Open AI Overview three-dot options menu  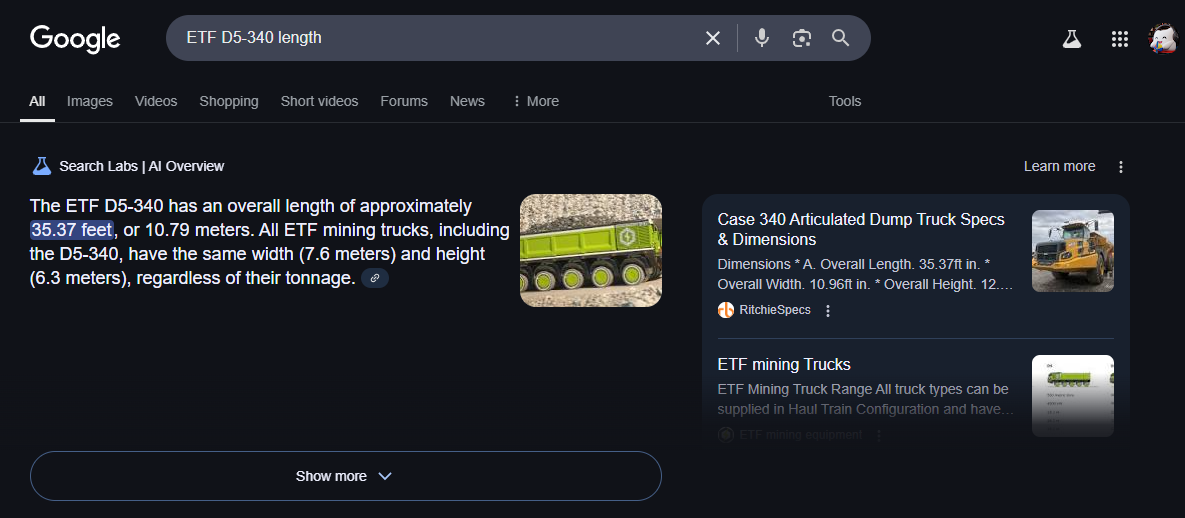(1121, 167)
